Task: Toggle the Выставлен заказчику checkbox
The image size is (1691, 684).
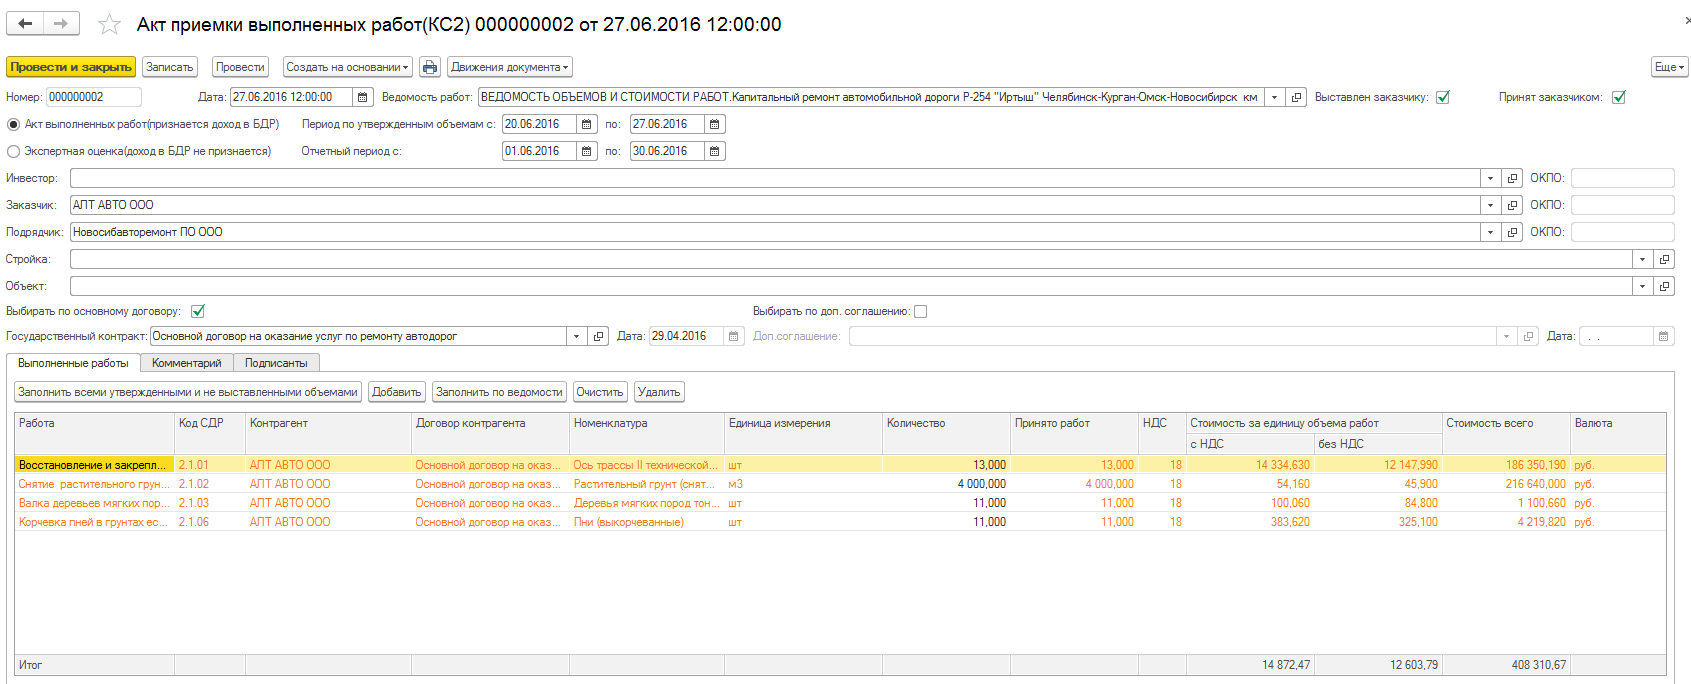Action: (1443, 97)
